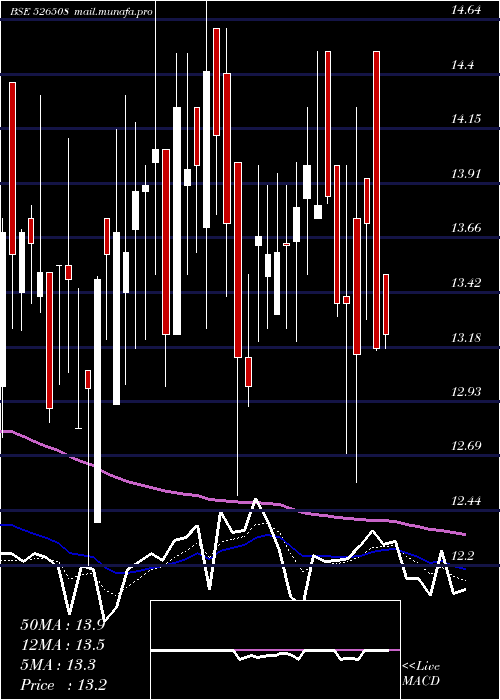Click the 12.69 price axis label
Screen dimensions: 500x700
coord(466,446)
